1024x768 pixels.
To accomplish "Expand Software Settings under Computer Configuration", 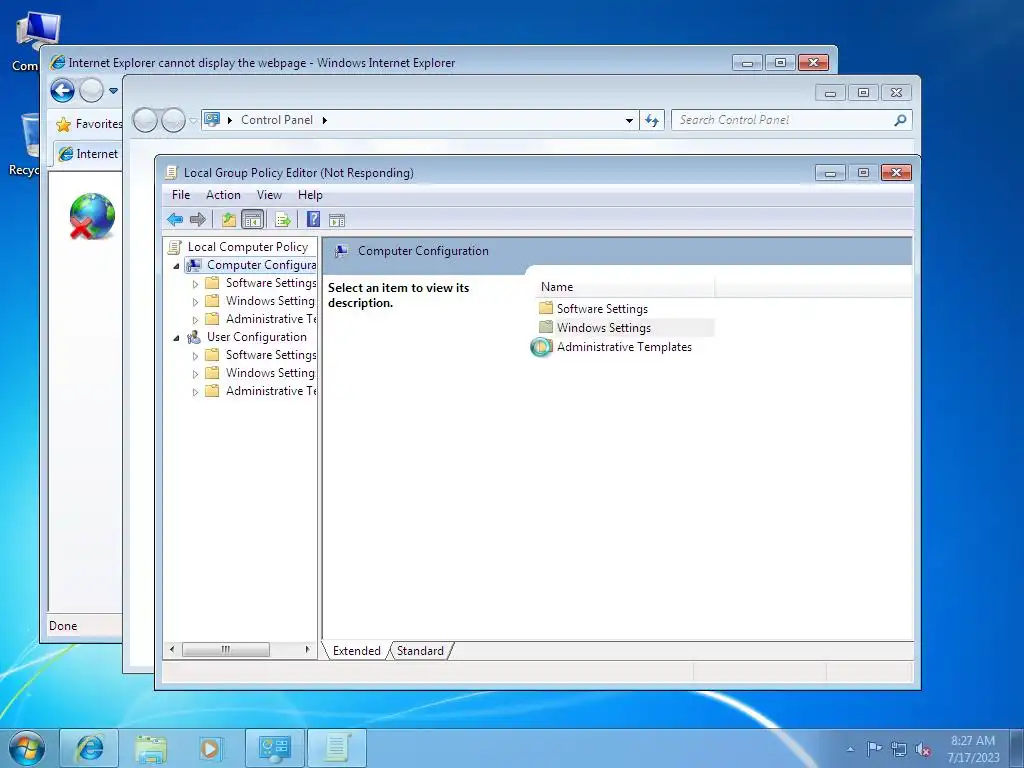I will point(195,284).
